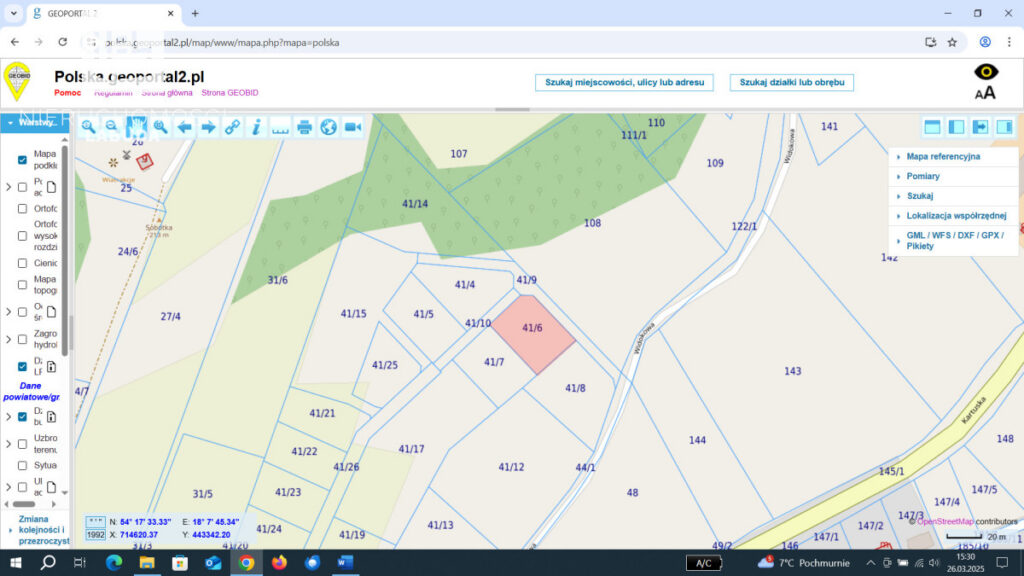Open Lokalizacja współrzędnej menu item
The width and height of the screenshot is (1024, 576).
click(x=955, y=215)
